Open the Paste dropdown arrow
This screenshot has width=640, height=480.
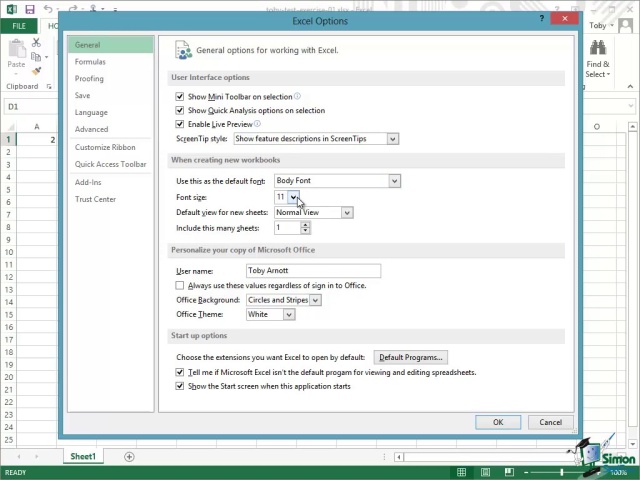pos(16,74)
